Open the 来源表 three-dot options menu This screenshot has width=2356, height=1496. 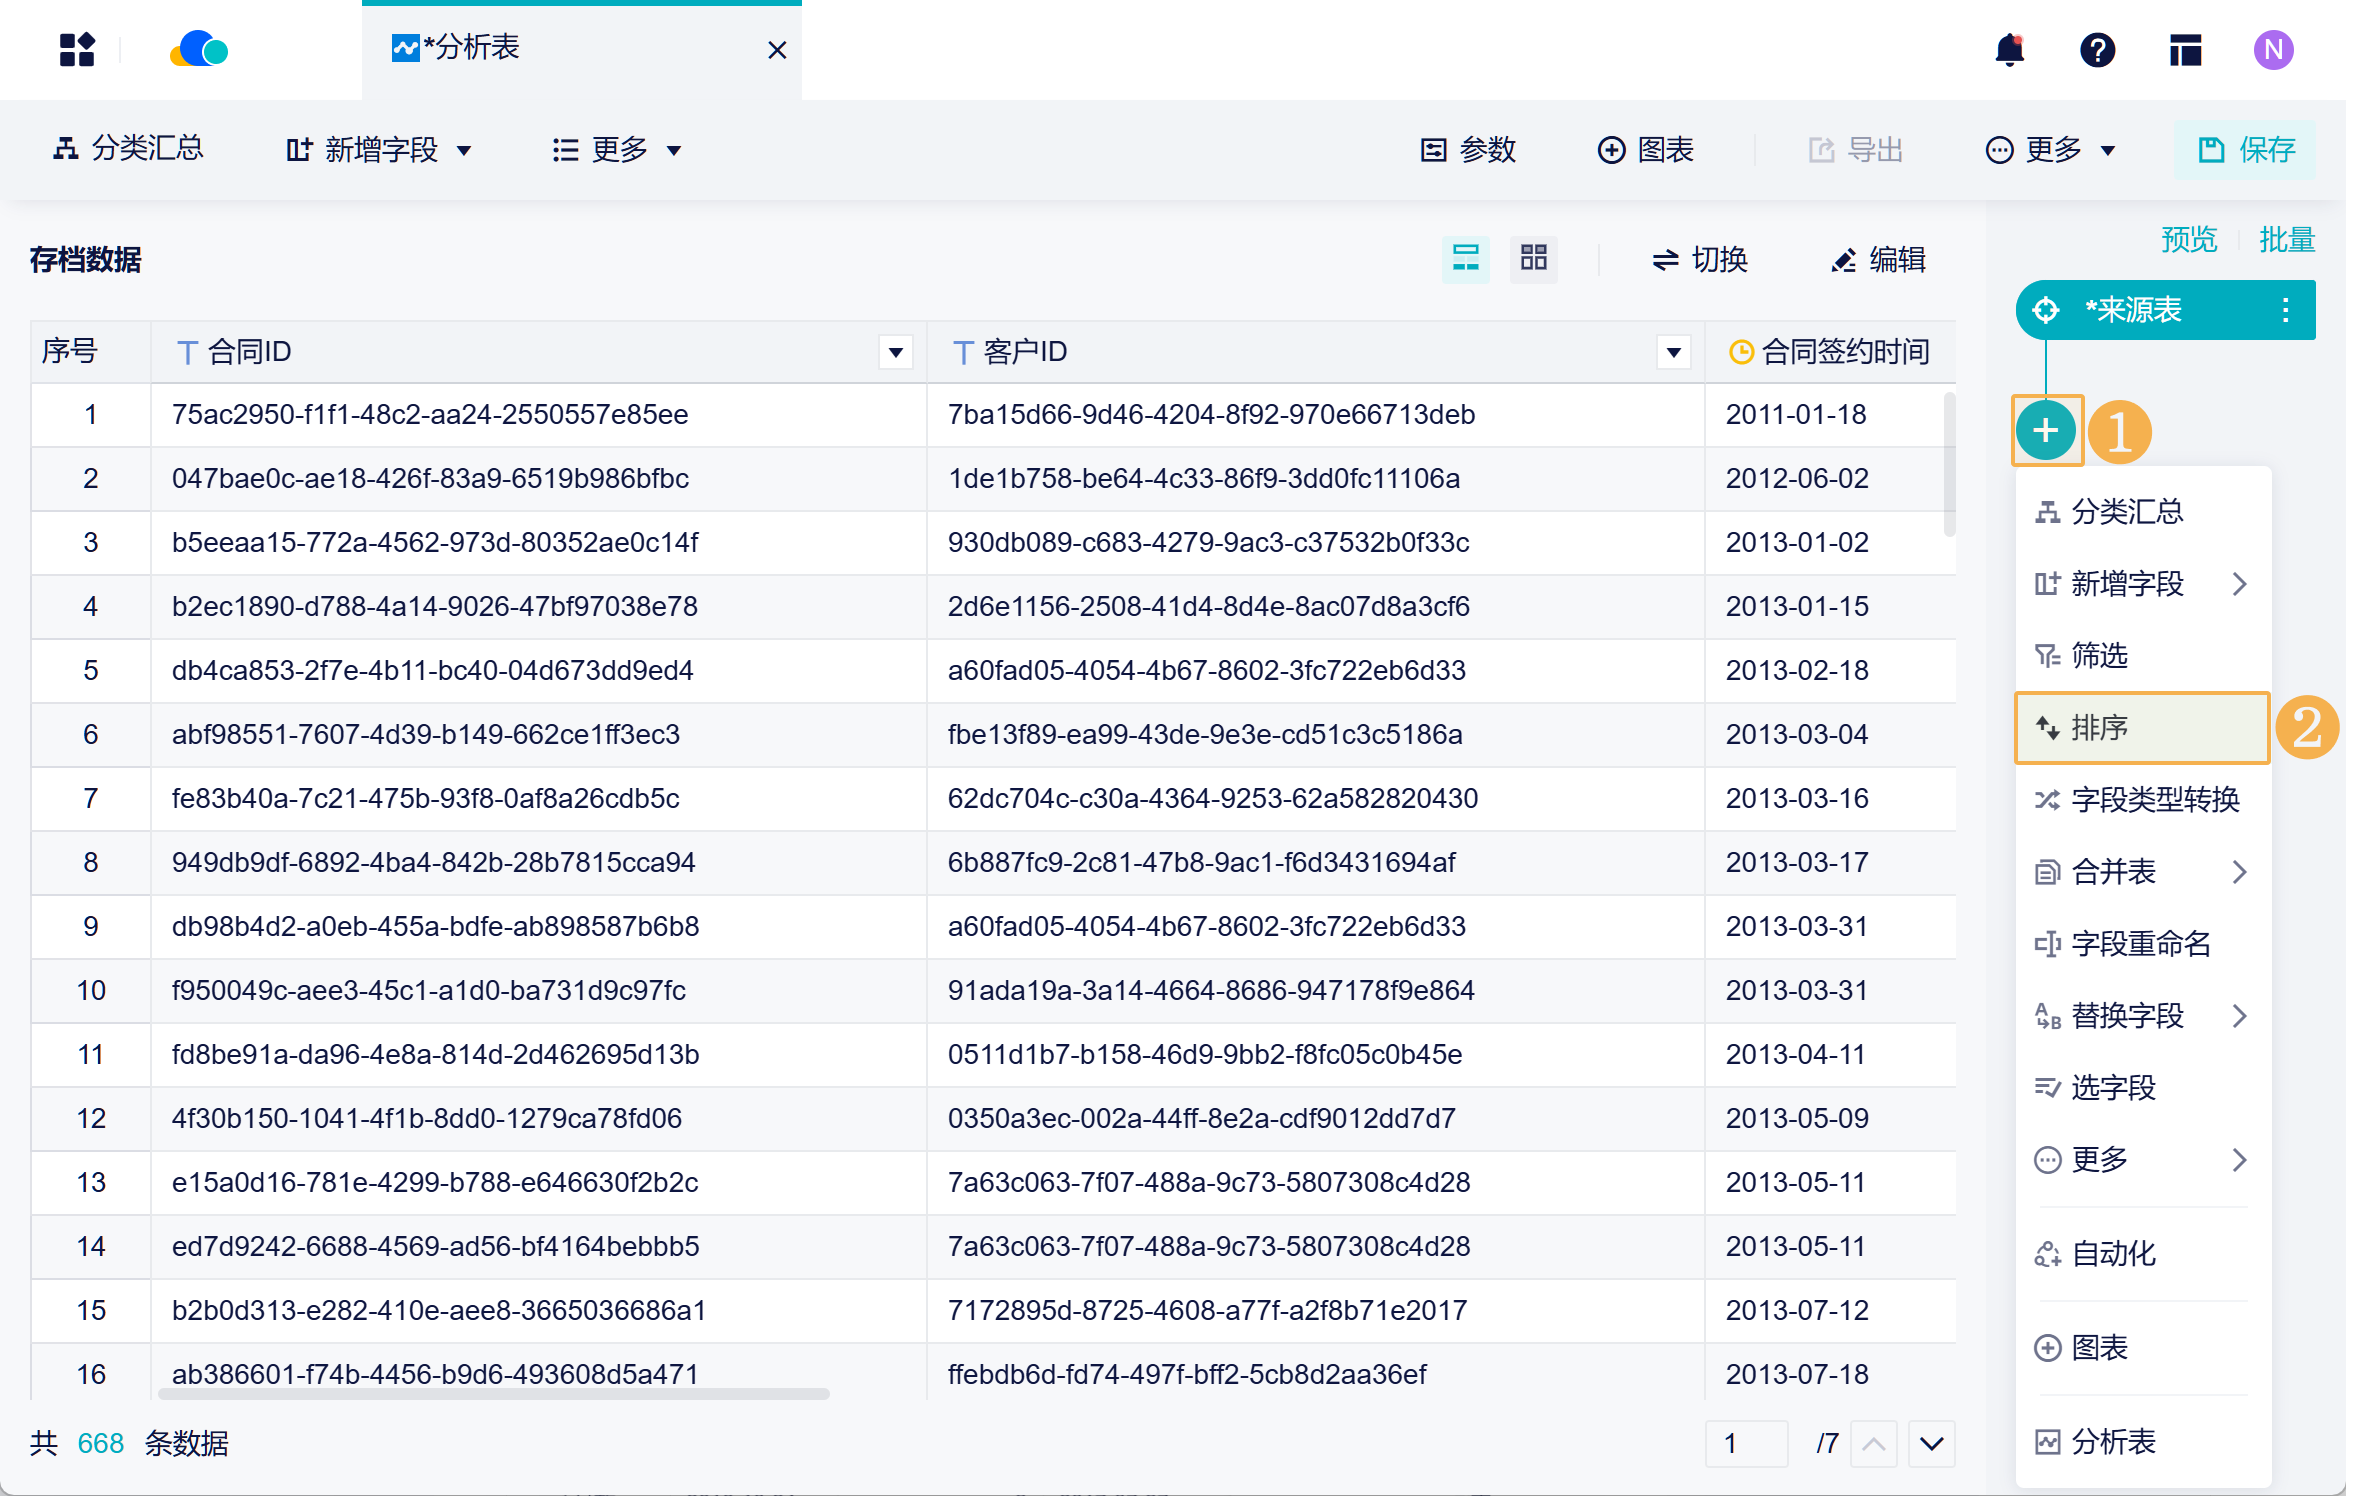tap(2286, 310)
